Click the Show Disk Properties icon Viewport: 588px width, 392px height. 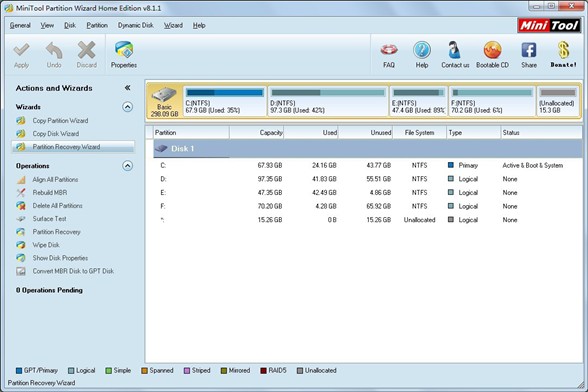pyautogui.click(x=21, y=258)
